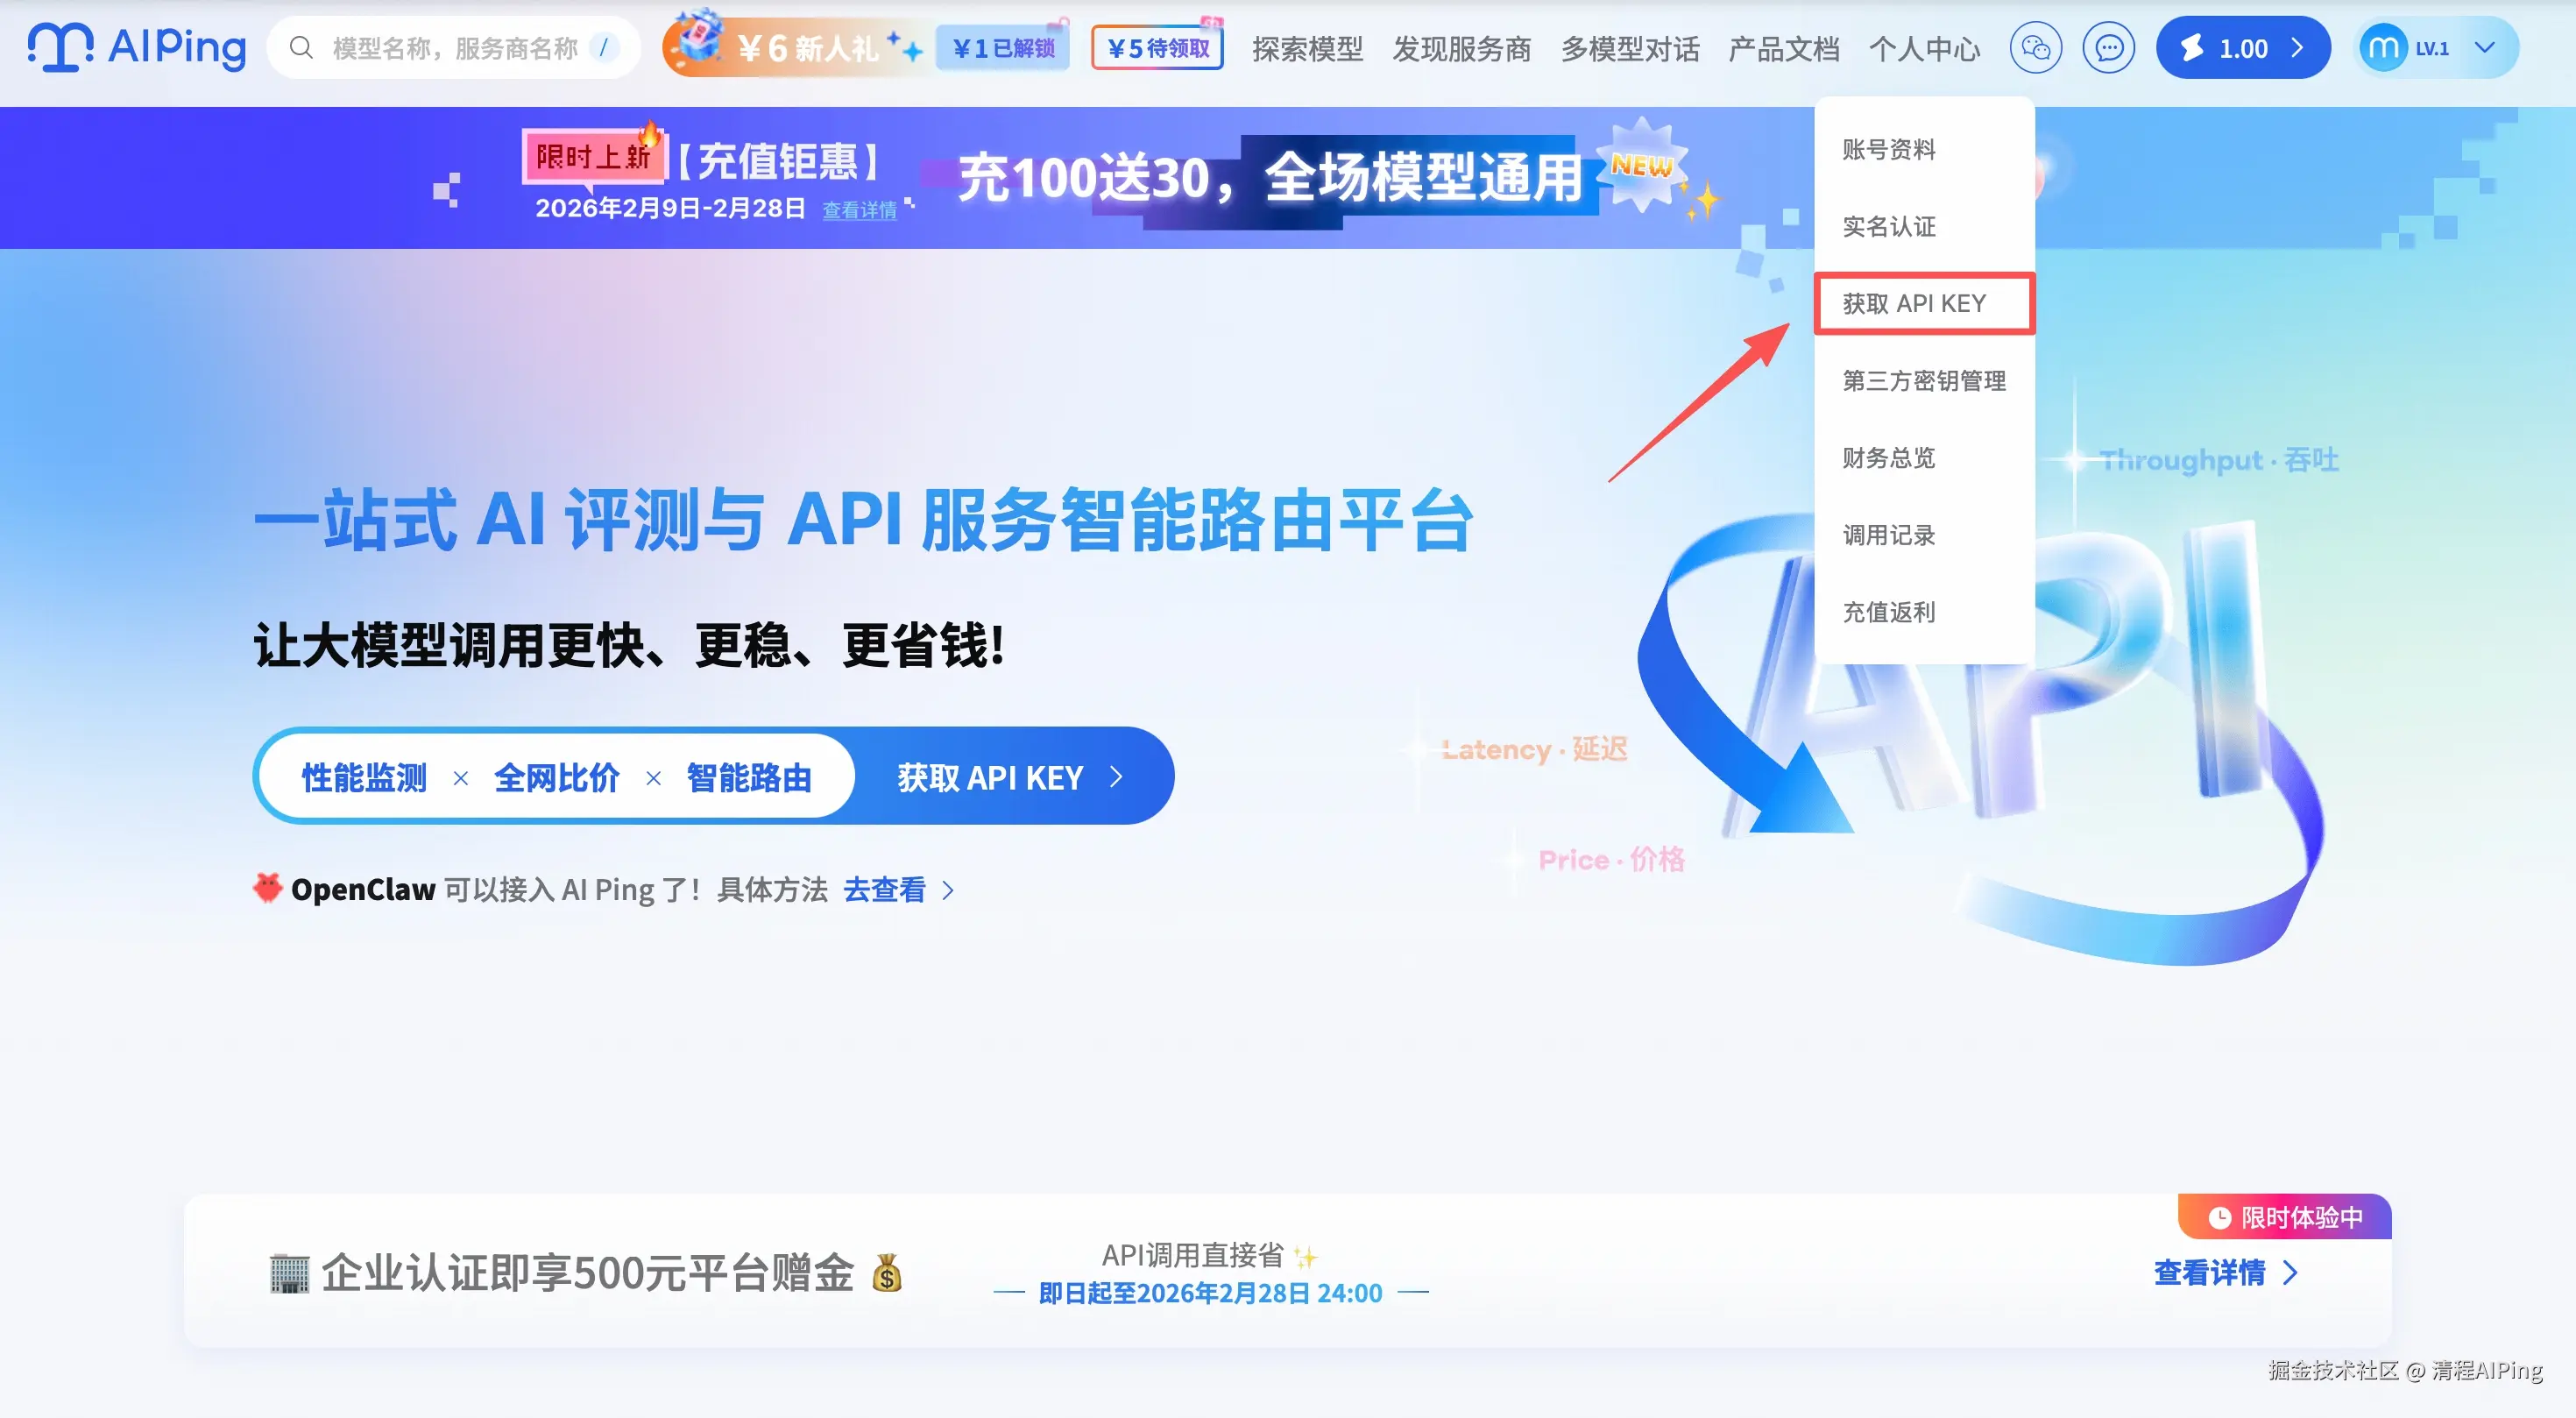The height and width of the screenshot is (1418, 2576).
Task: Expand the user profile dropdown chevron
Action: tap(2484, 47)
